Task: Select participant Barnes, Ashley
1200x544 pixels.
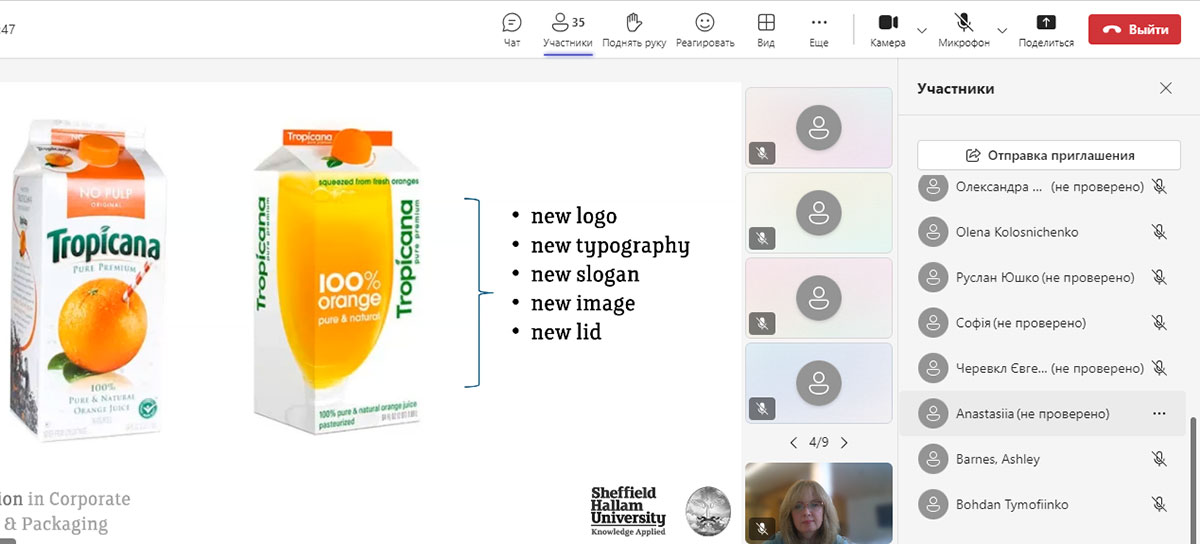Action: (x=1042, y=459)
